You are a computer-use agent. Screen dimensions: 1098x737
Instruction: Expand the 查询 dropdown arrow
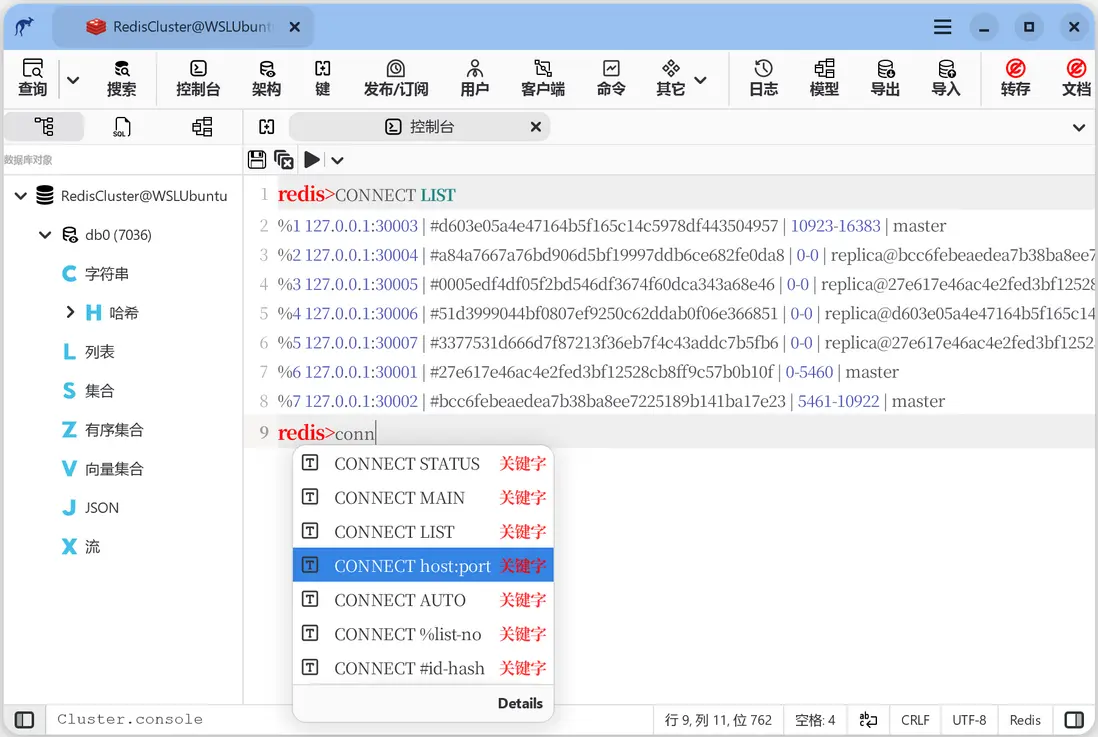click(x=73, y=79)
